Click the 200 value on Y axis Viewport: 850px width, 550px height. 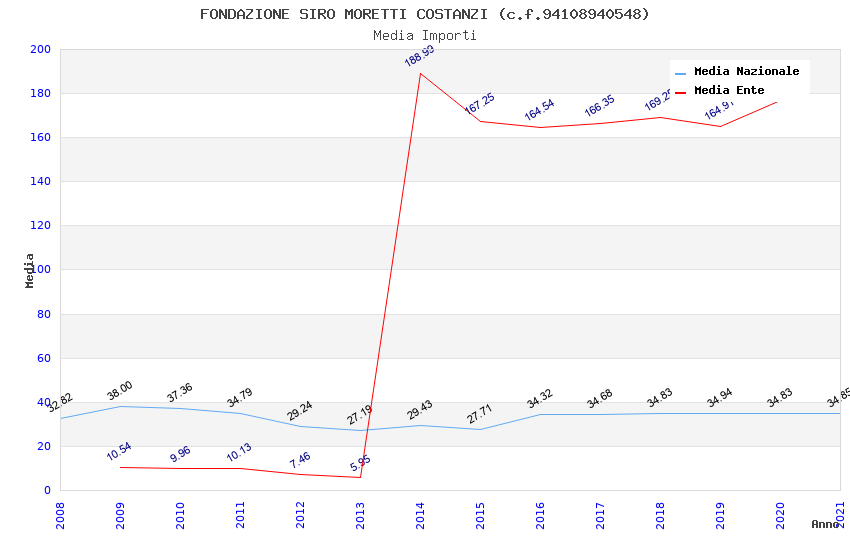click(40, 49)
